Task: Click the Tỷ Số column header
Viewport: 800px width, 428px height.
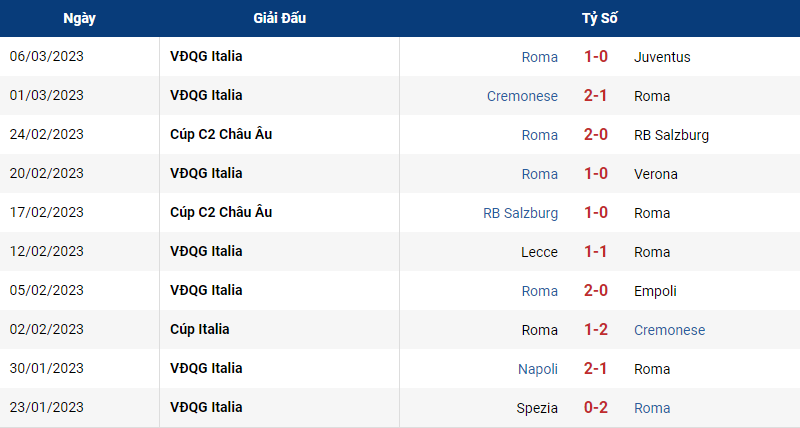Action: tap(599, 18)
